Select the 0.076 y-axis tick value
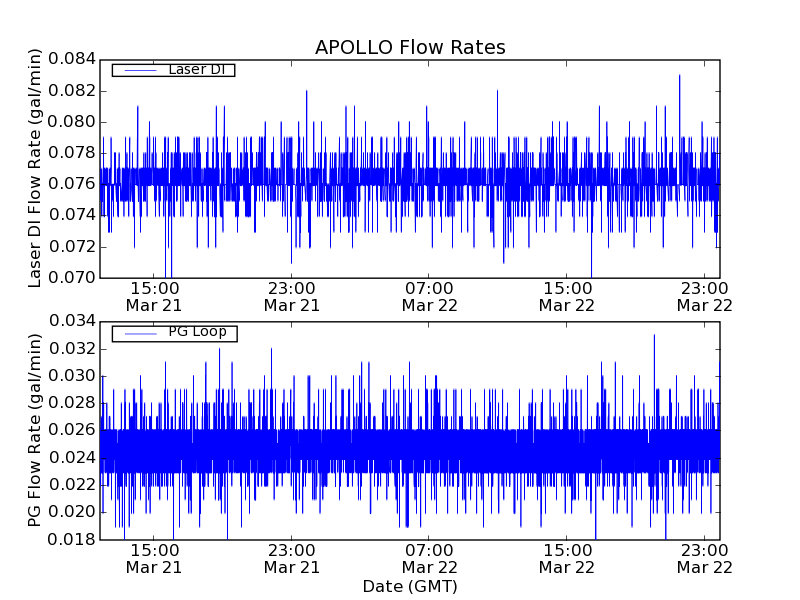 pyautogui.click(x=72, y=184)
